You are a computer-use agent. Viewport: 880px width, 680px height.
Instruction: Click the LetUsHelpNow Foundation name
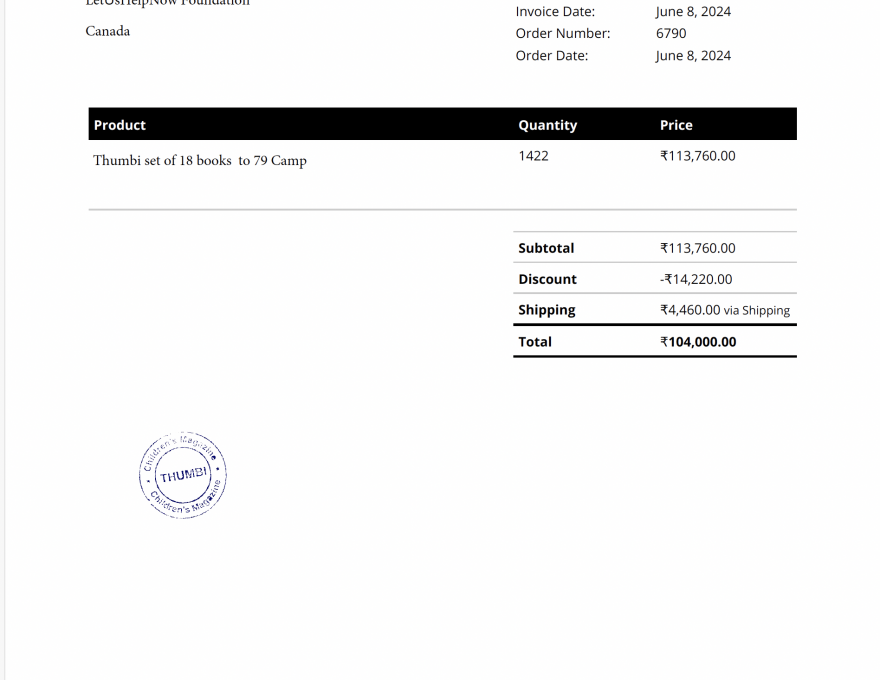(167, 3)
